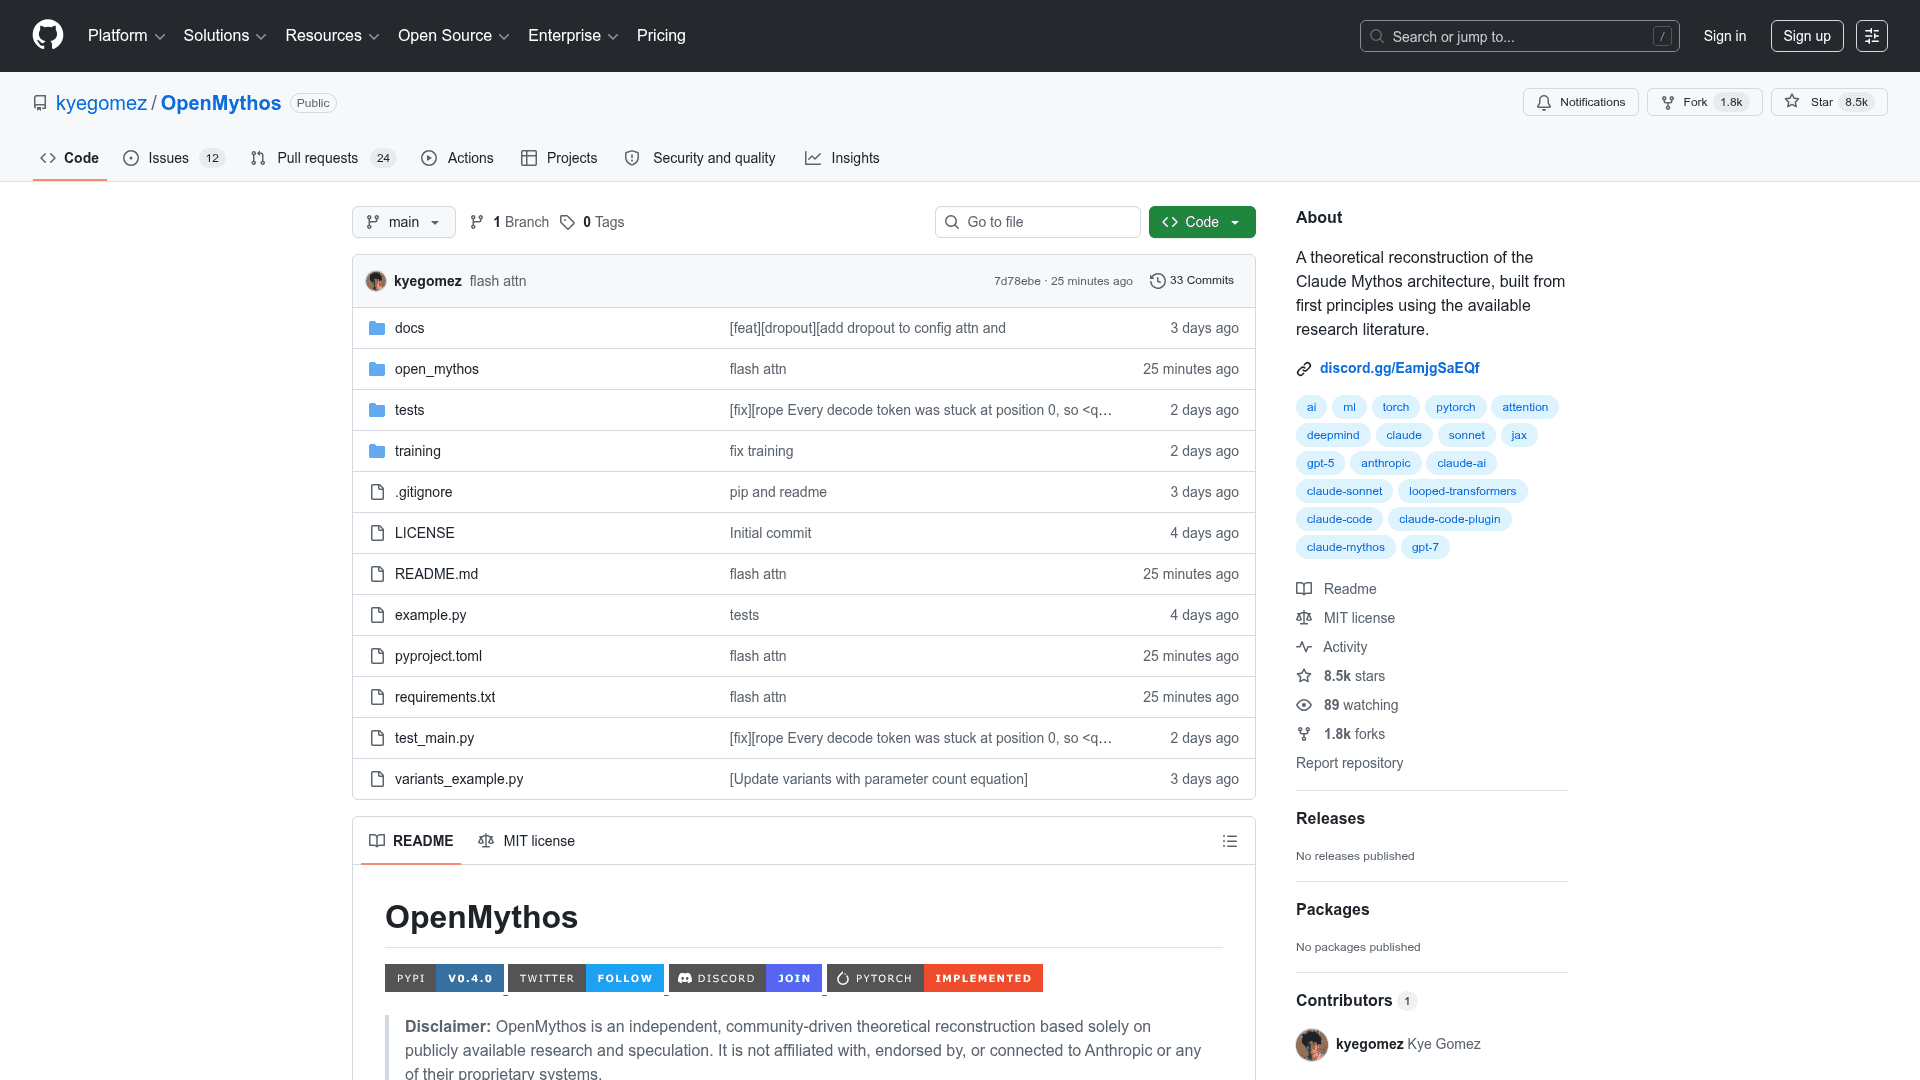The height and width of the screenshot is (1080, 1920).
Task: Open the Platform navigation menu
Action: tap(126, 36)
